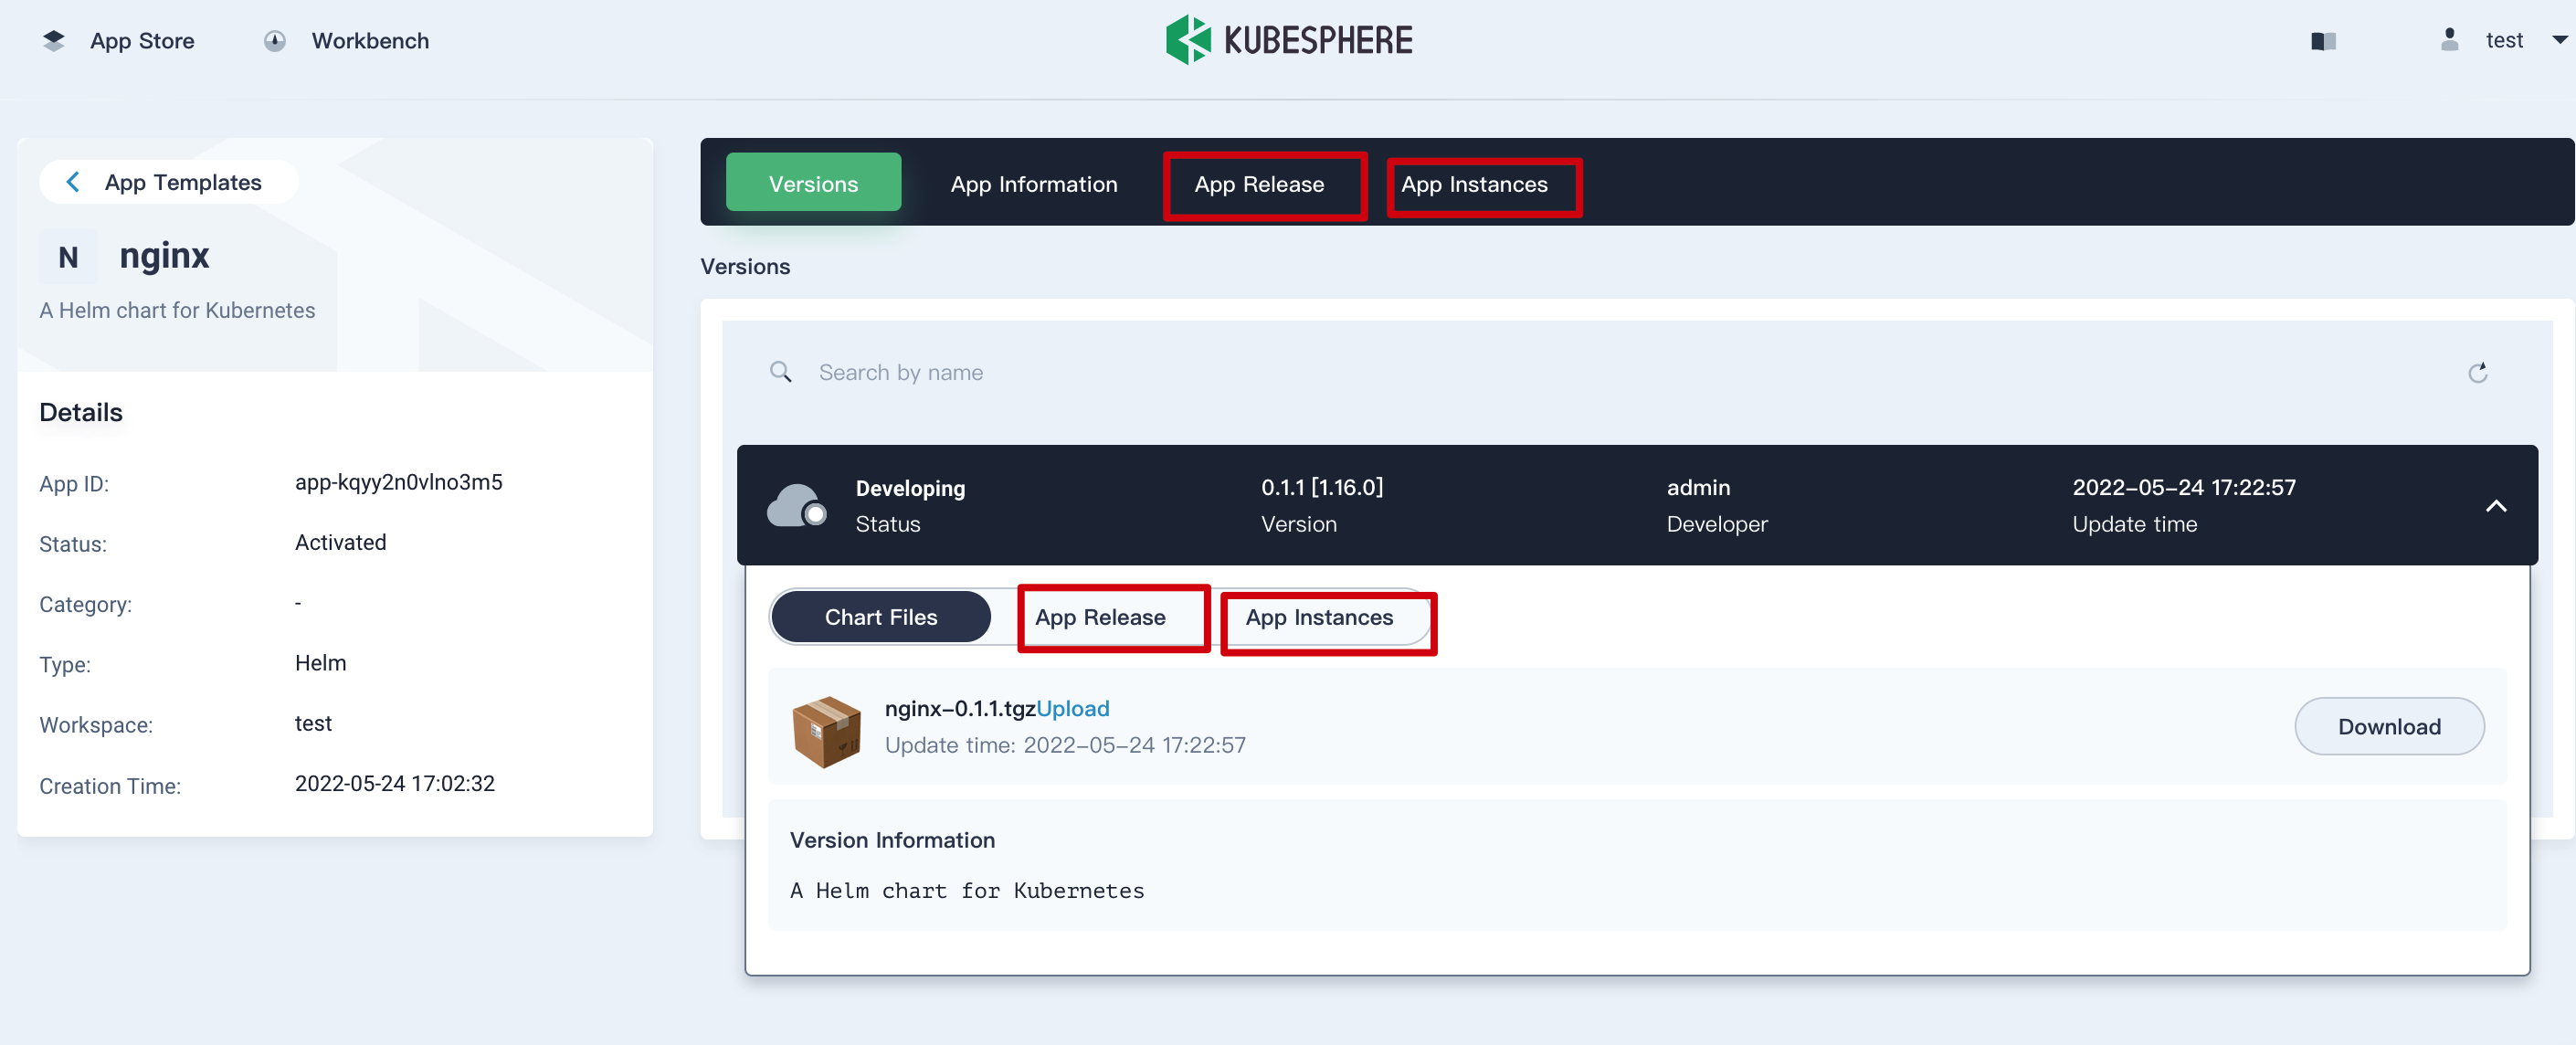Viewport: 2576px width, 1045px height.
Task: Open the App Information tab
Action: (x=1033, y=184)
